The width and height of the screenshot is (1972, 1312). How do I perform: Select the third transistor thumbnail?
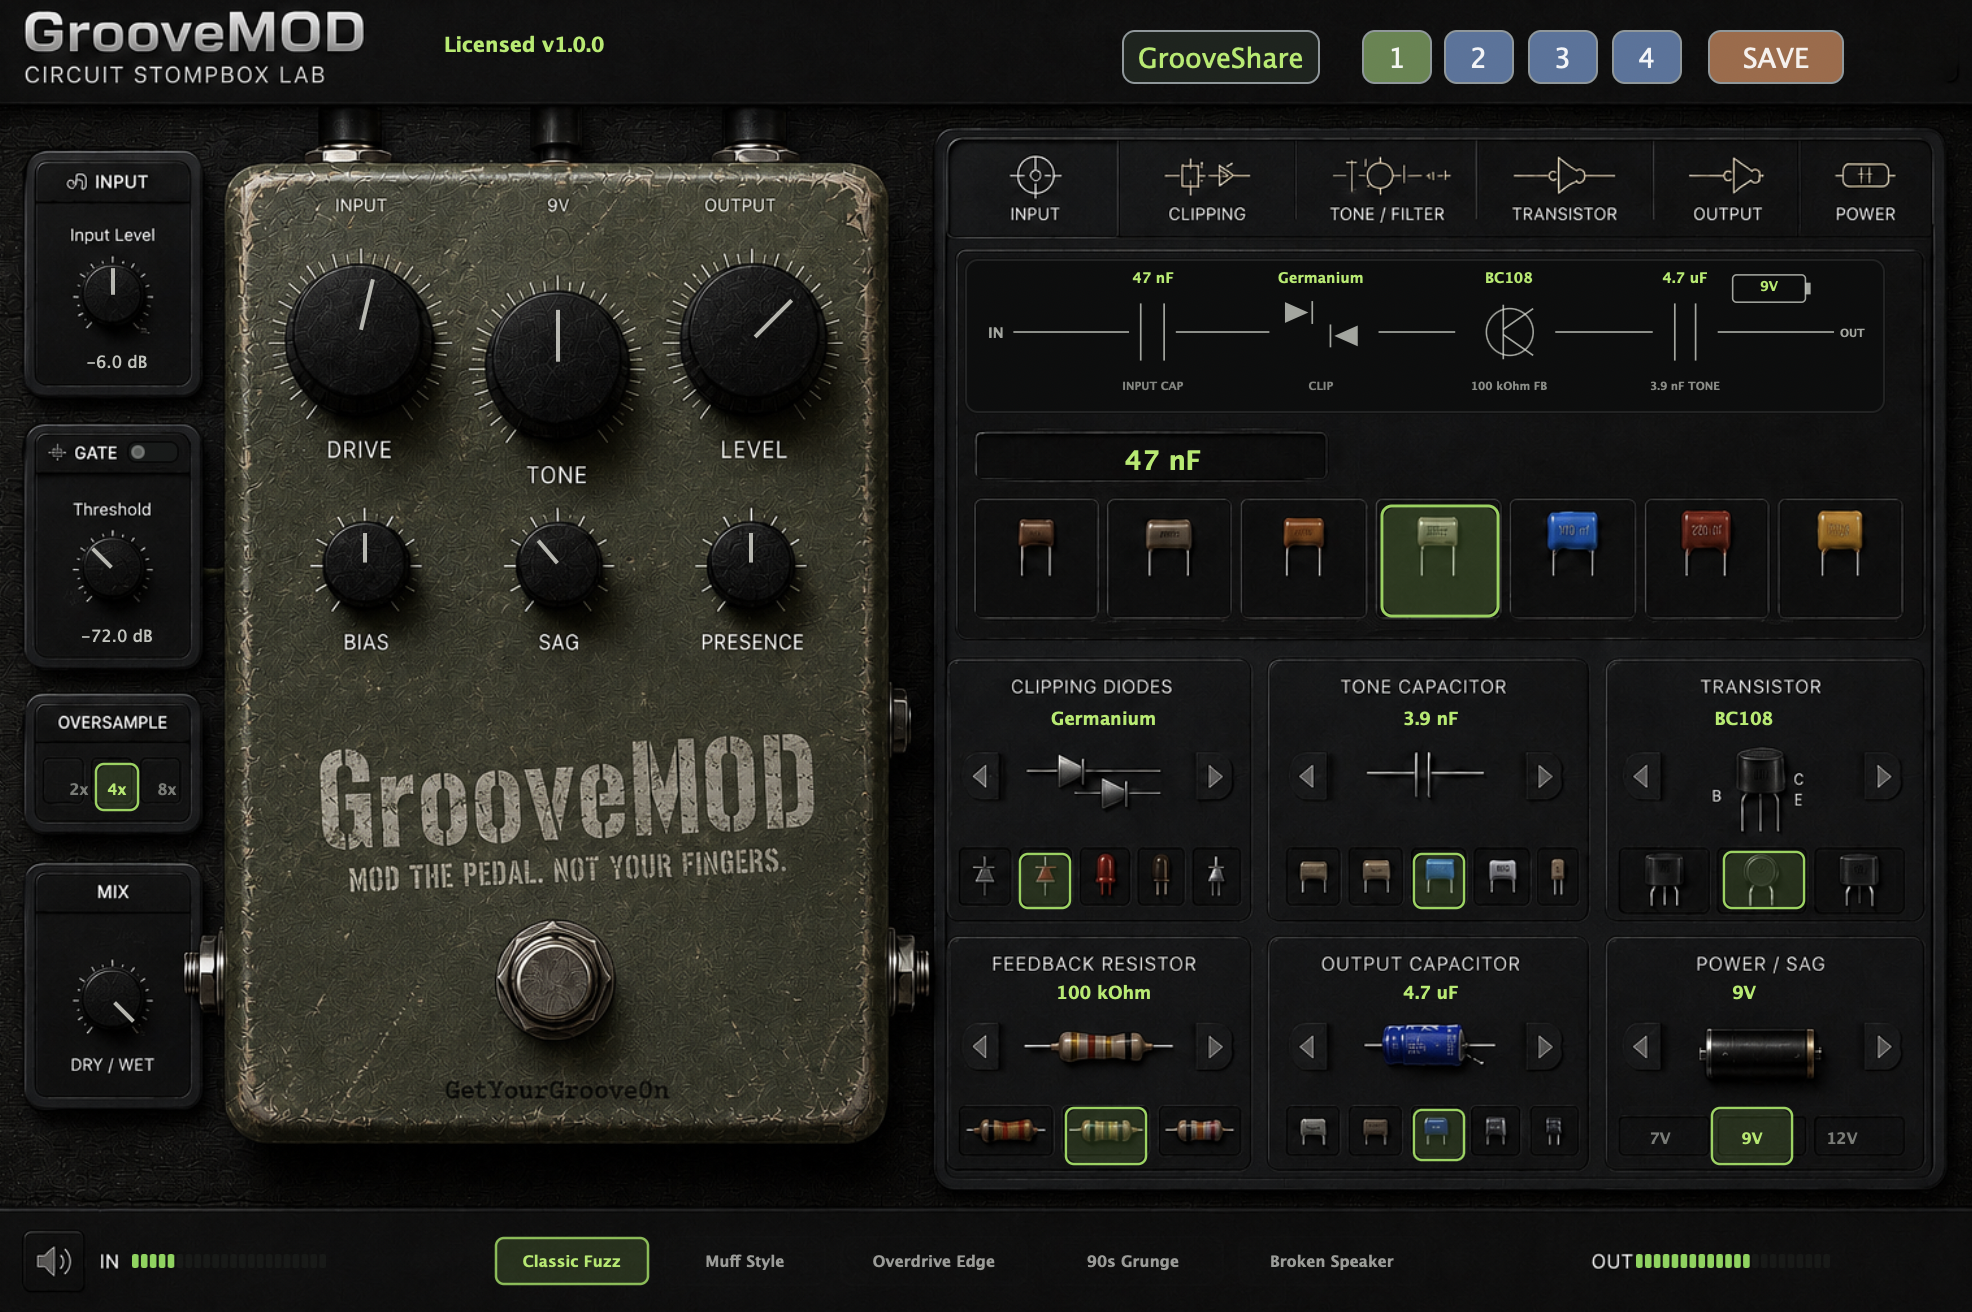tap(1859, 880)
